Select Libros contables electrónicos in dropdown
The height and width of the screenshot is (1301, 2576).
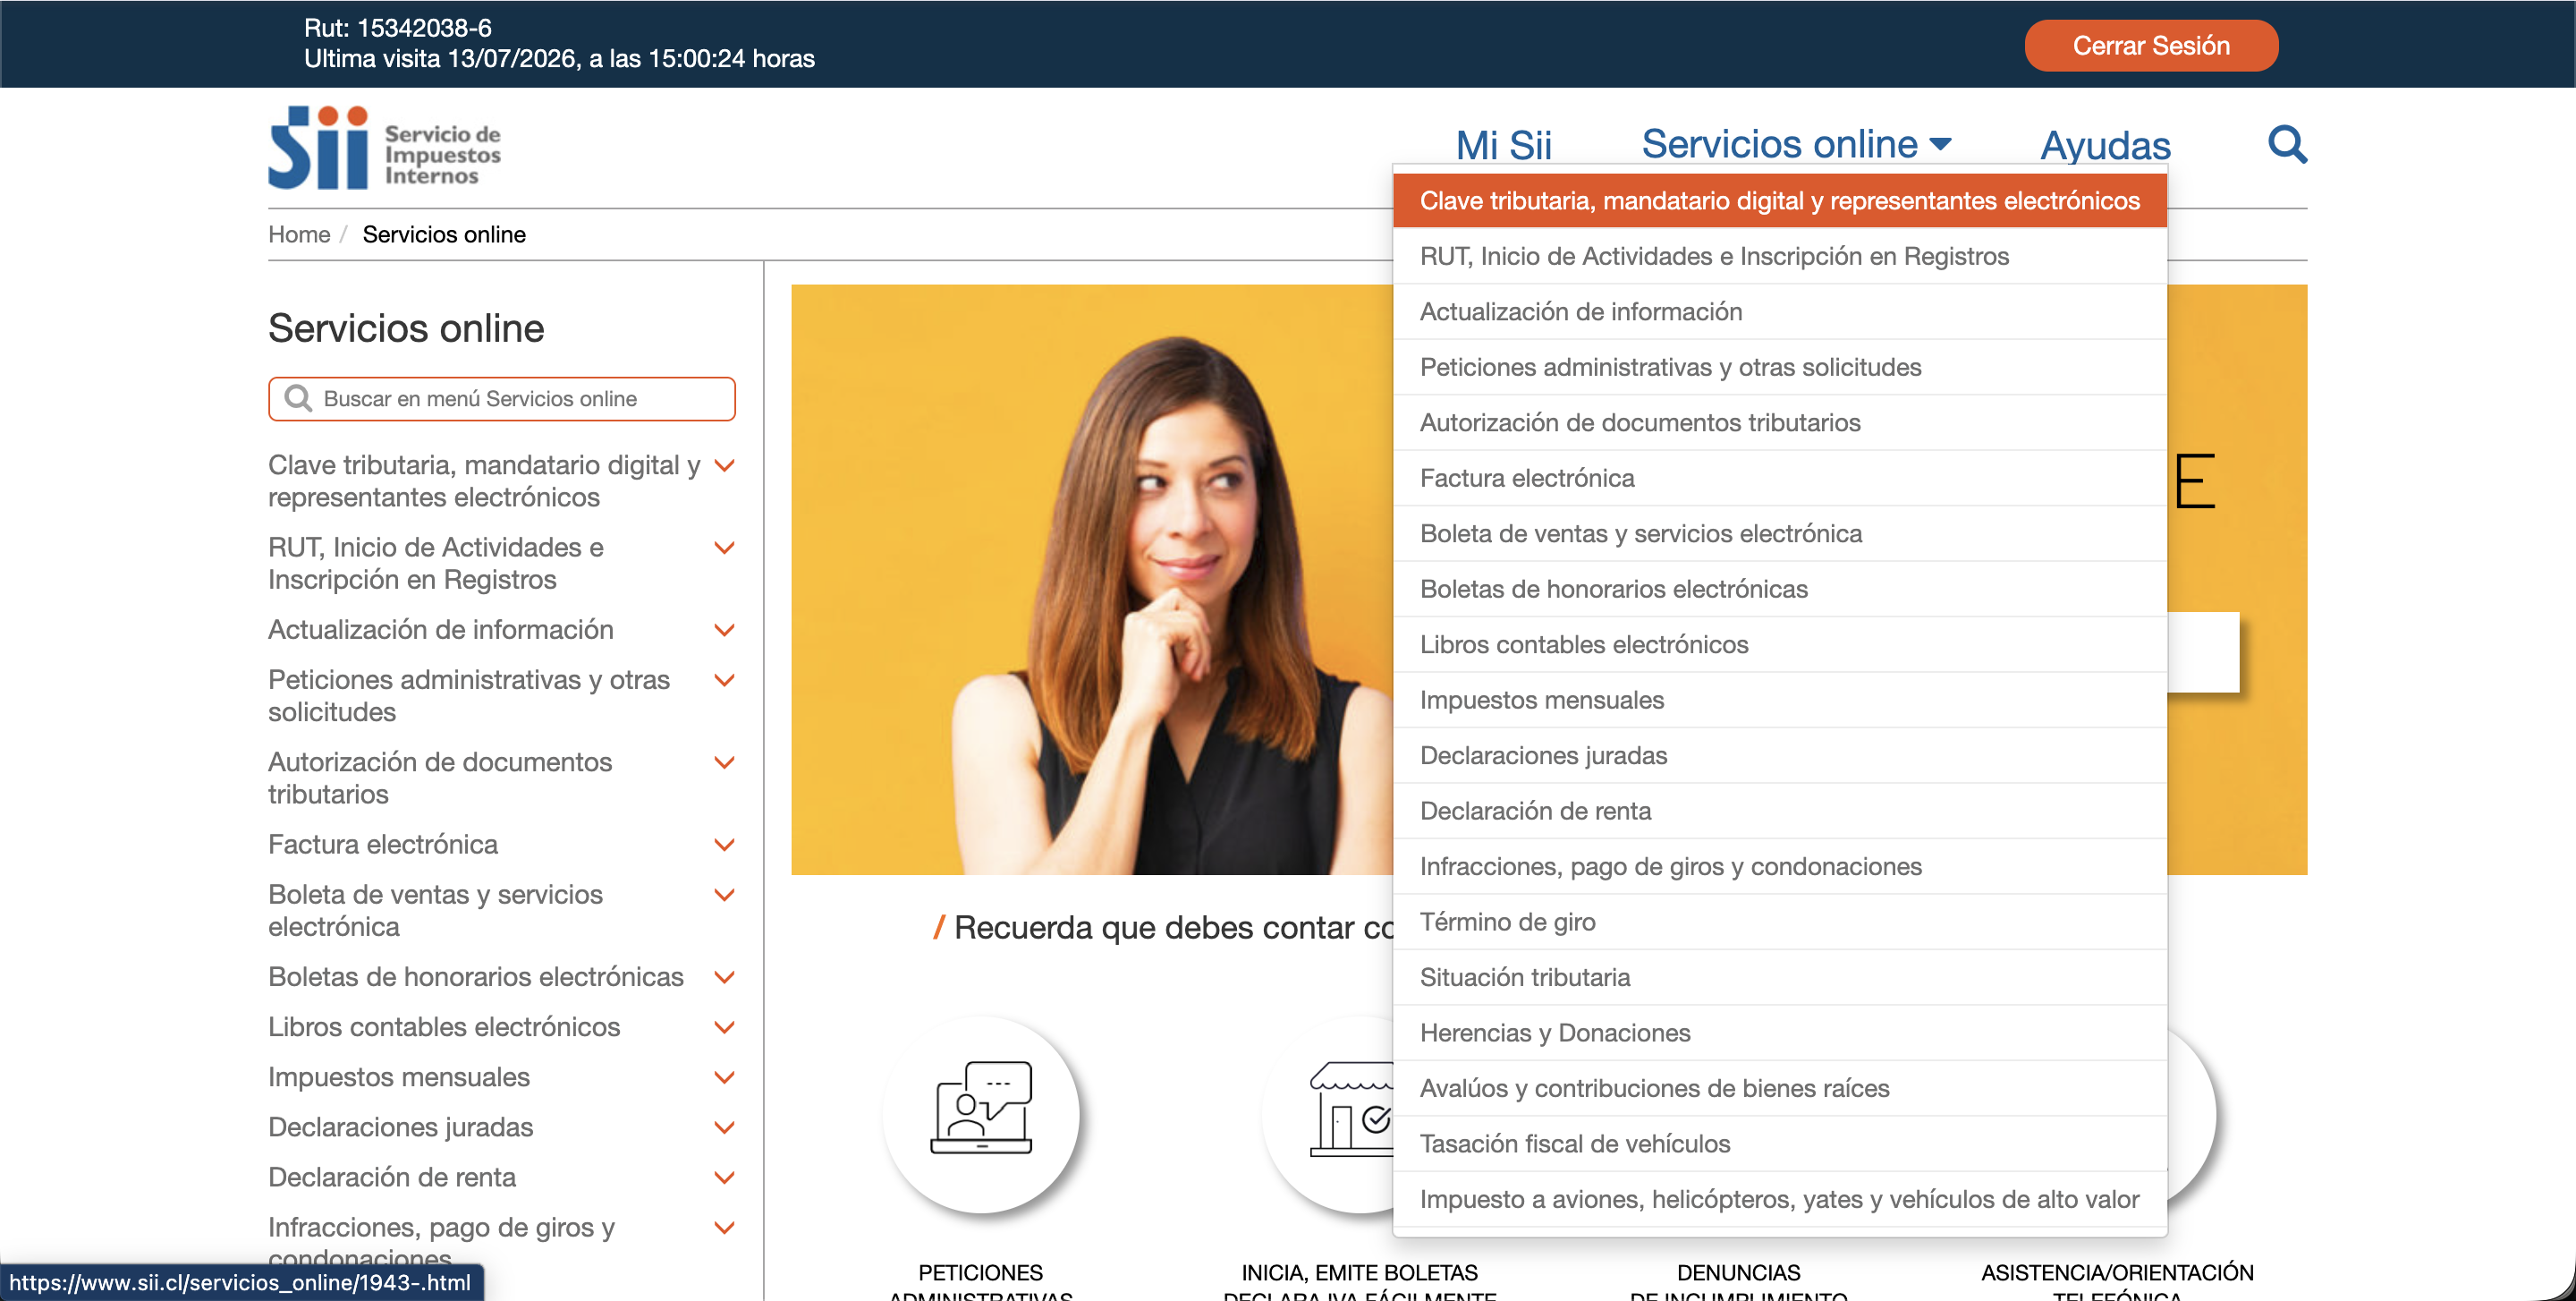(x=1780, y=644)
